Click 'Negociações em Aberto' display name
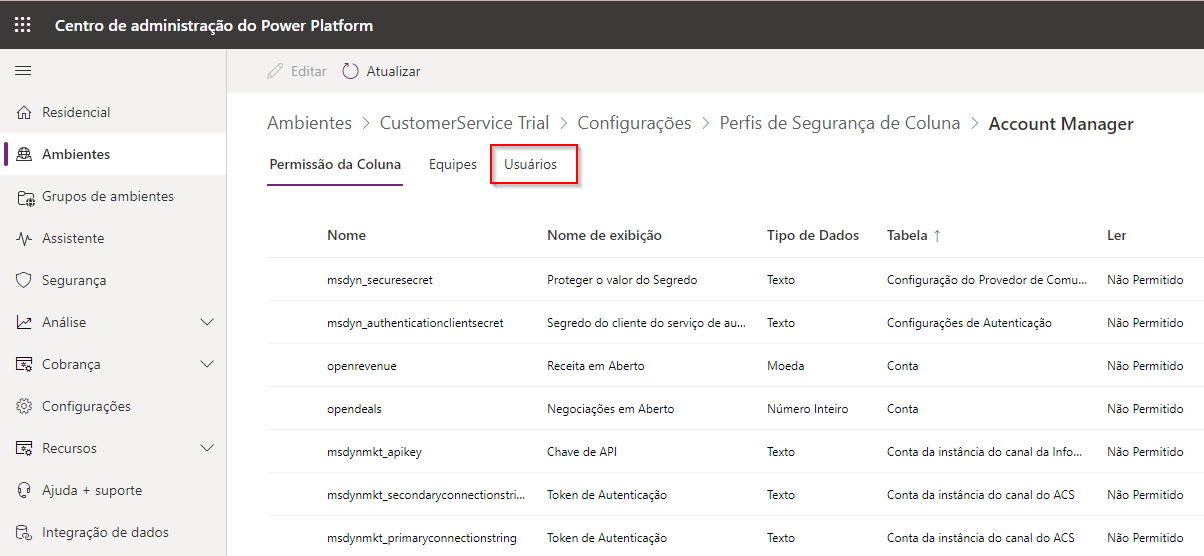Screen dimensions: 1204x556 [611, 409]
